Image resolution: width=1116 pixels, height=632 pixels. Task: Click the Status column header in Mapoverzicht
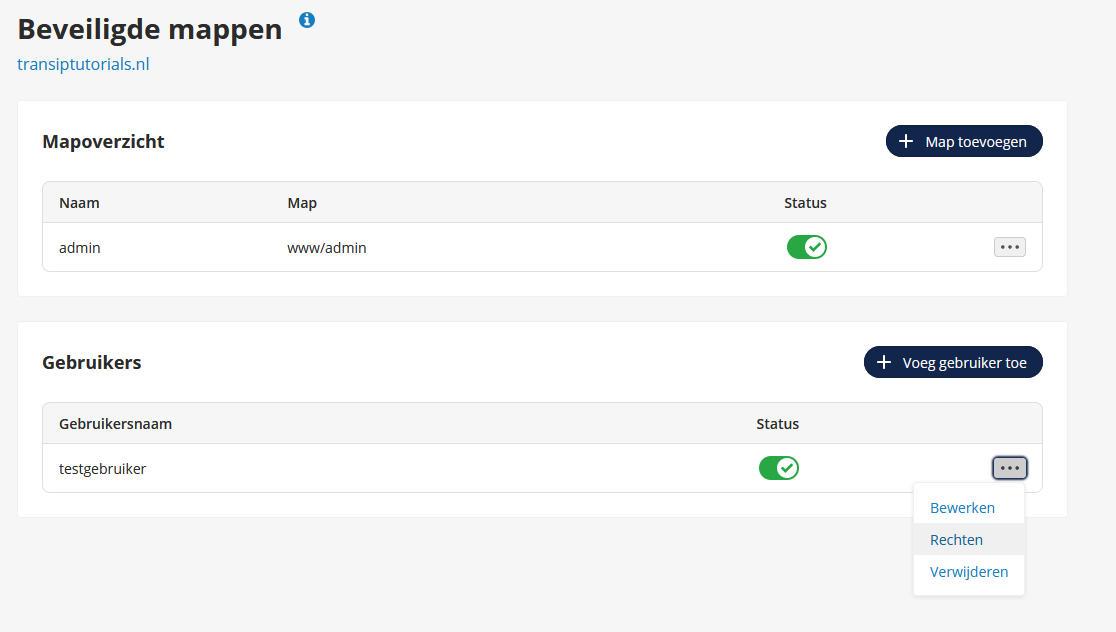click(805, 203)
